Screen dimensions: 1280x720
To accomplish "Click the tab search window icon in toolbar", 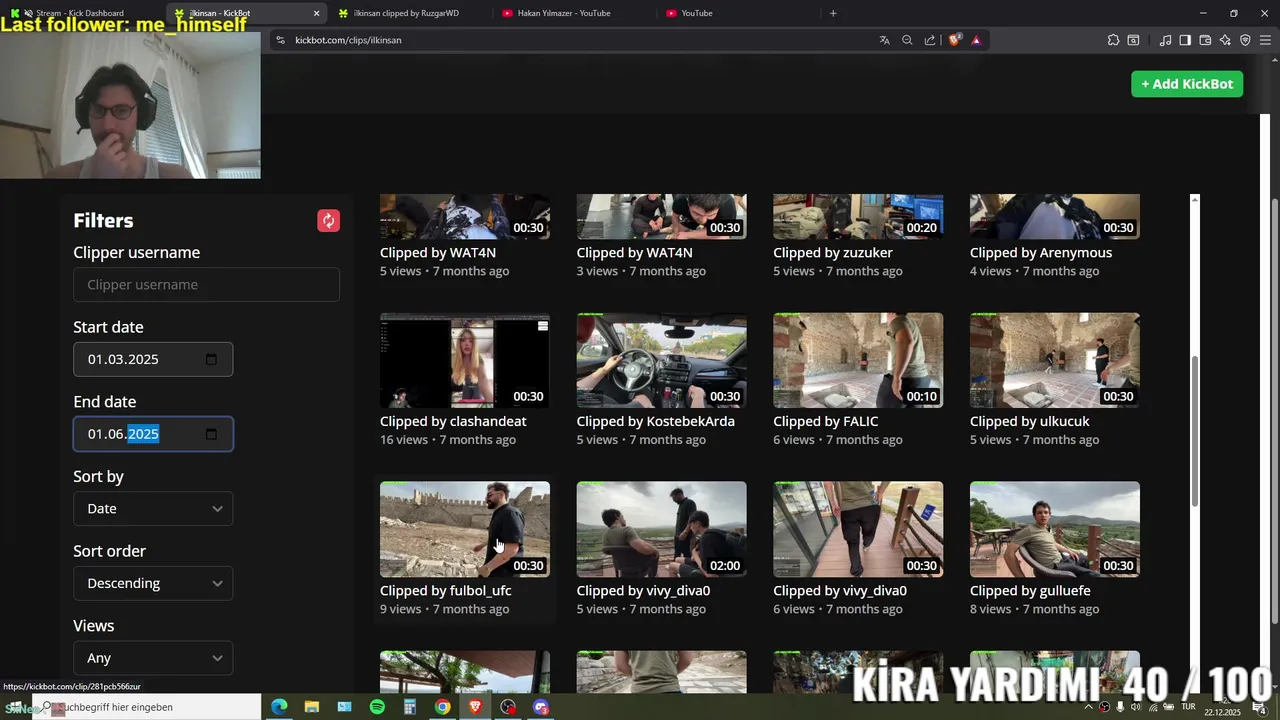I will coord(1133,40).
